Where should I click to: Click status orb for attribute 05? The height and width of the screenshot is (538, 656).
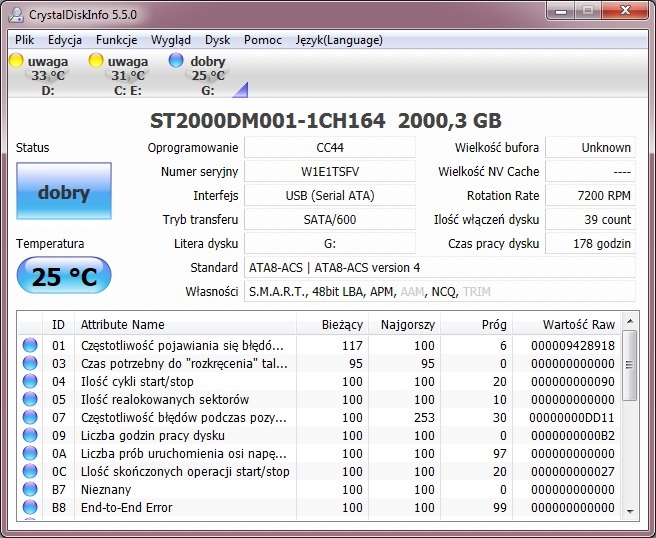click(30, 399)
